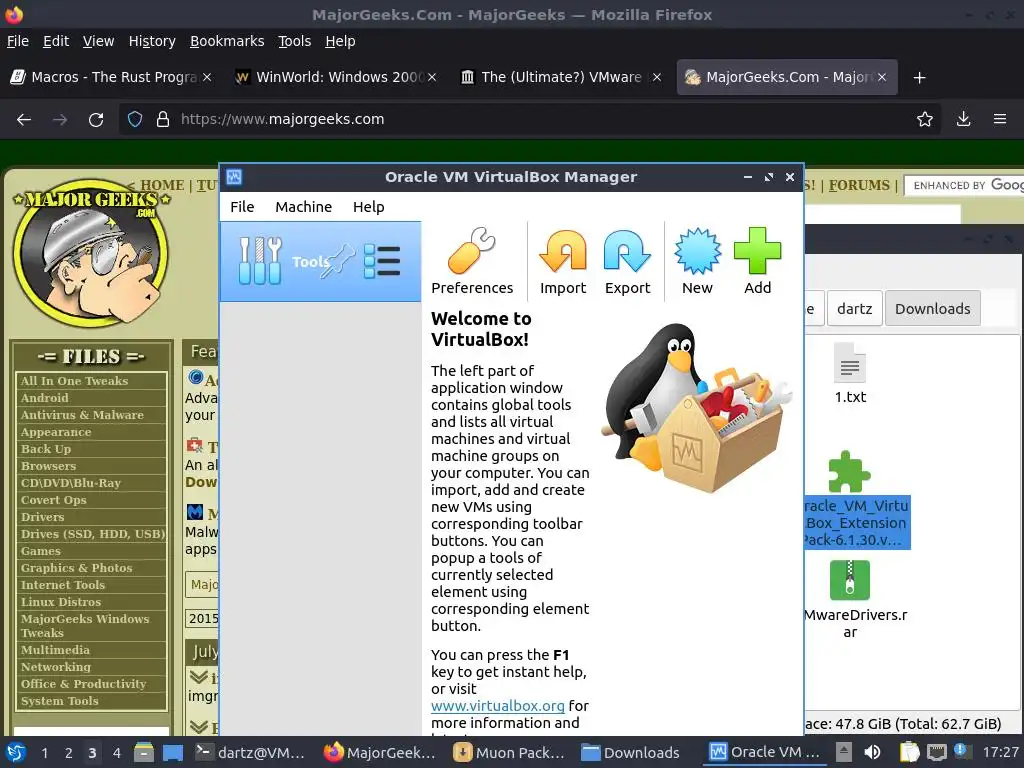Open Firefox Edit menu
This screenshot has height=768, width=1024.
[x=56, y=41]
